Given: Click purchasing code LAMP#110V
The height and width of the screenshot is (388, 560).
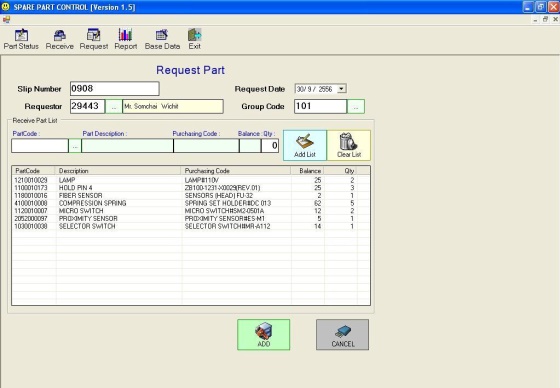Looking at the screenshot, I should [202, 180].
